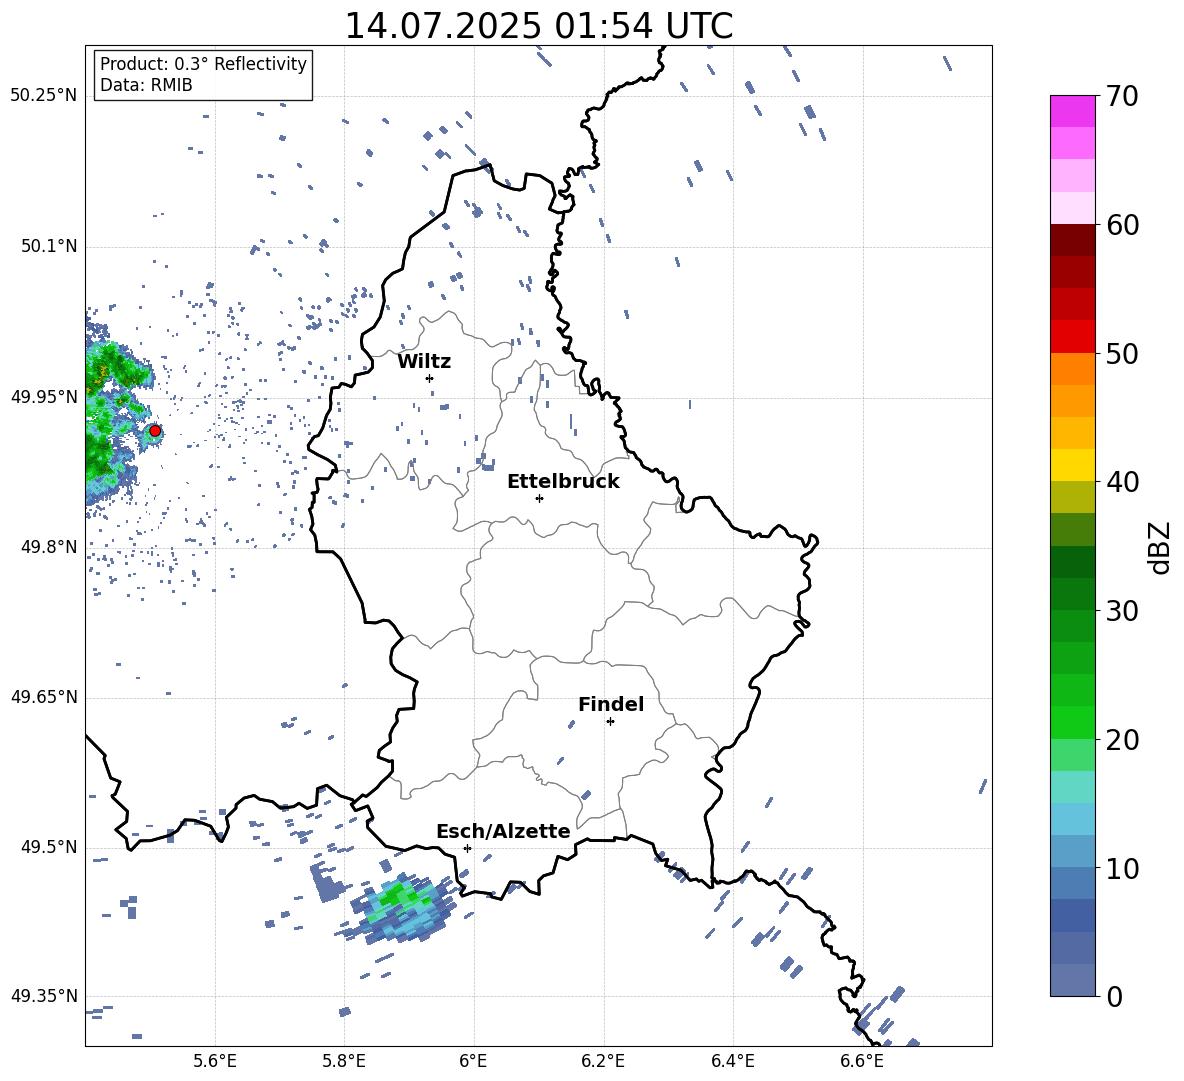Click the bright red colorbar swatch near 50
Viewport: 1184px width, 1081px height.
pos(1072,337)
